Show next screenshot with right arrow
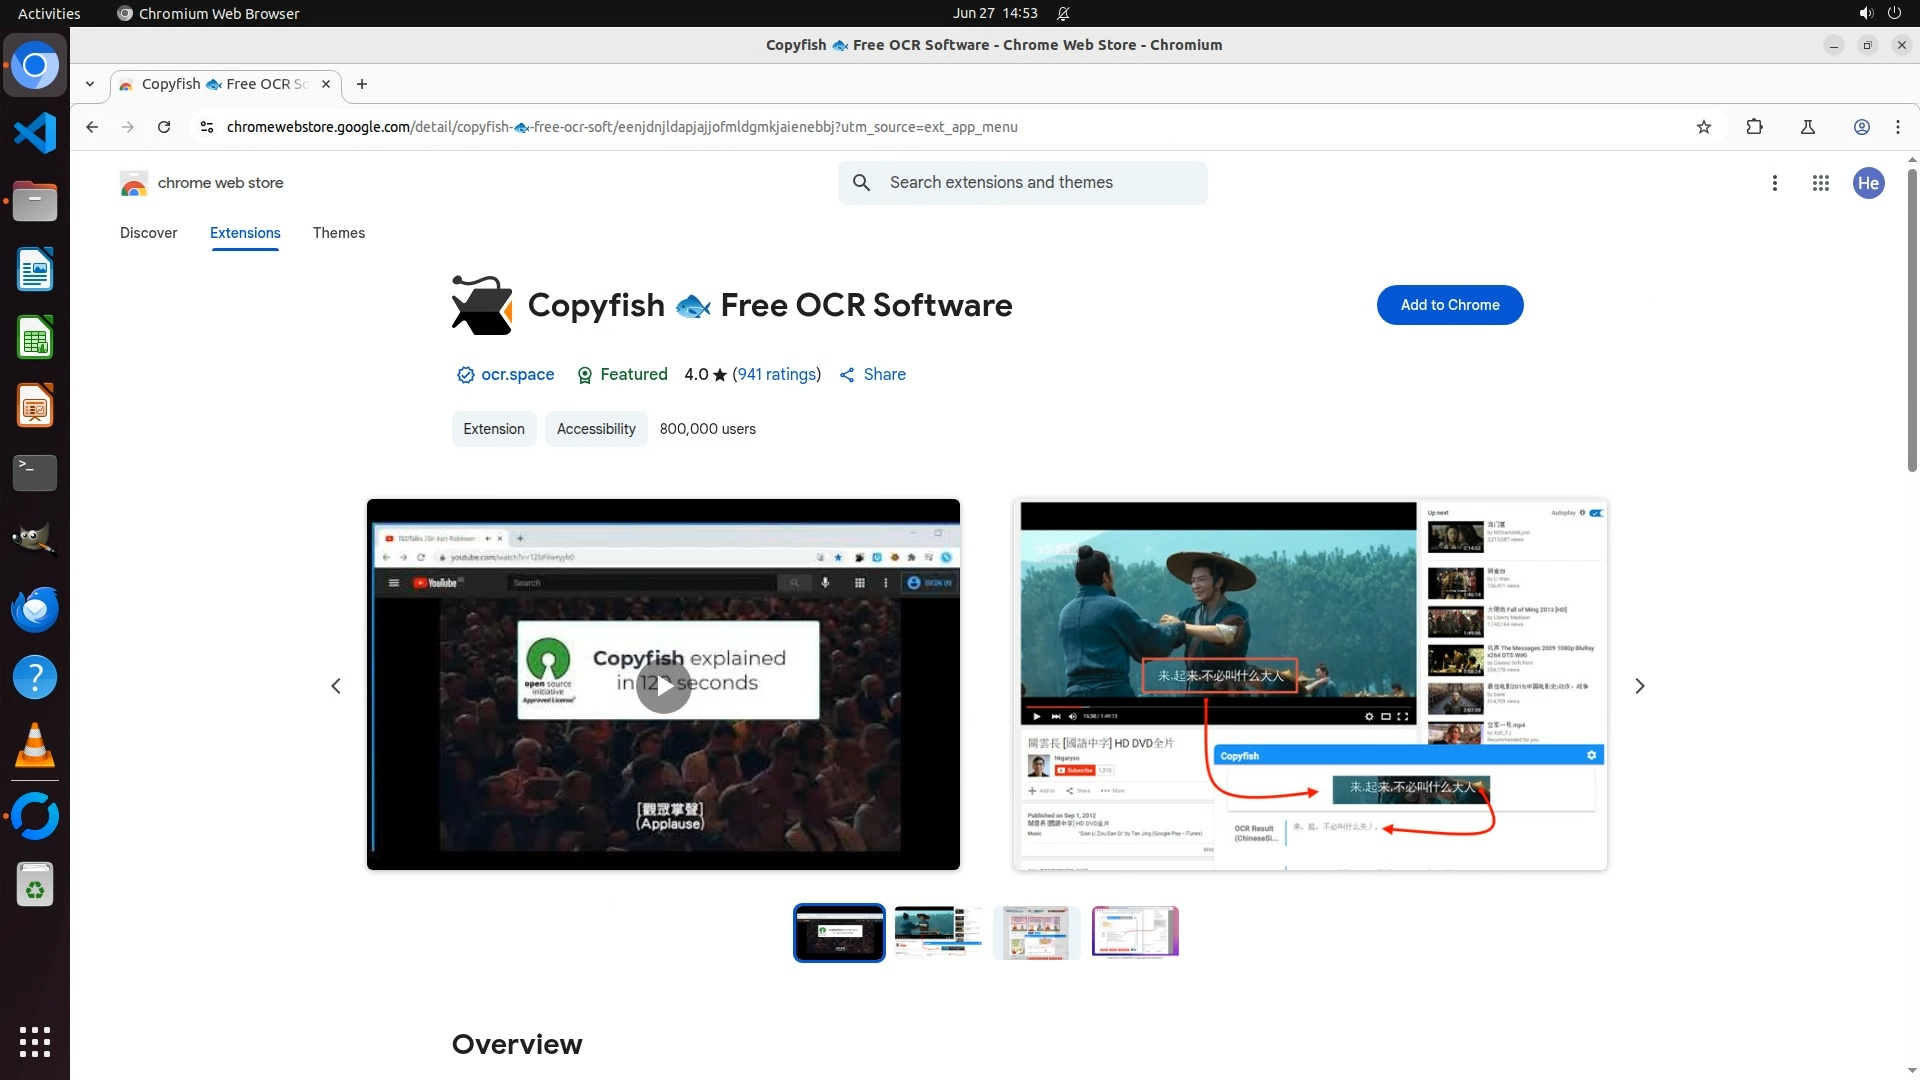1920x1080 pixels. (1639, 686)
